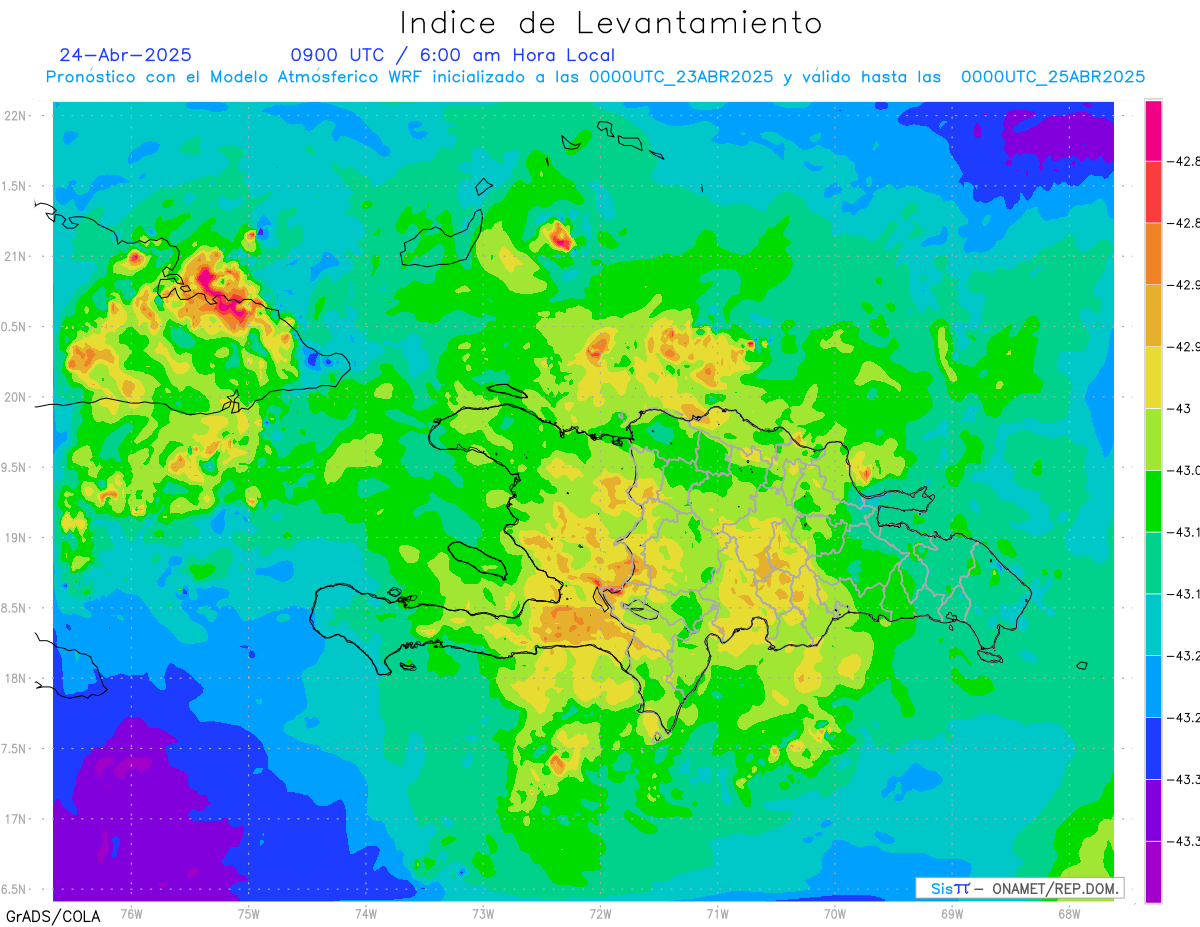
Task: Click the "-43.0" legend value
Action: (1184, 470)
